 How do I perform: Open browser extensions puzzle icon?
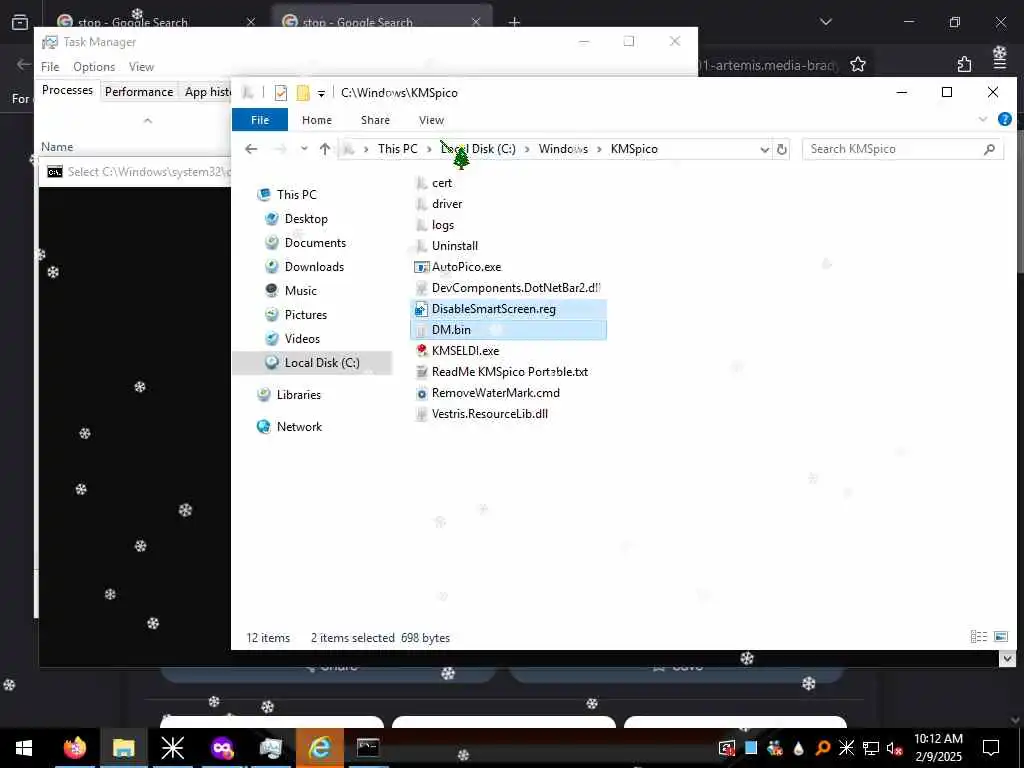coord(964,65)
